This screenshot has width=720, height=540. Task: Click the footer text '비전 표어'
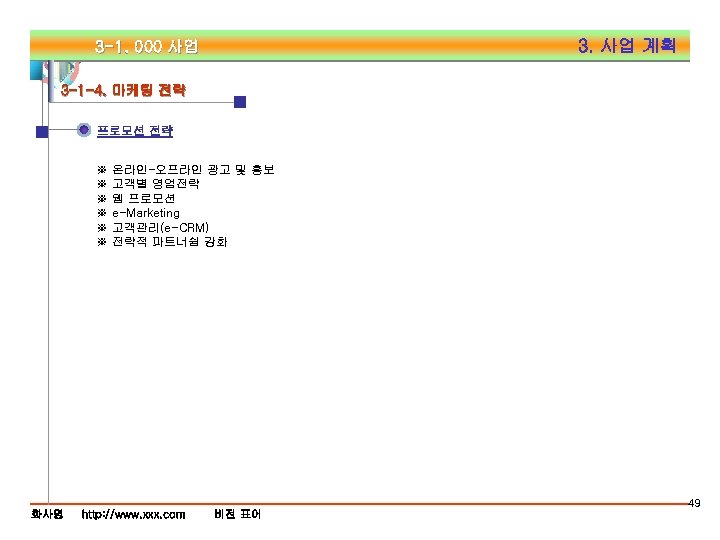click(237, 514)
